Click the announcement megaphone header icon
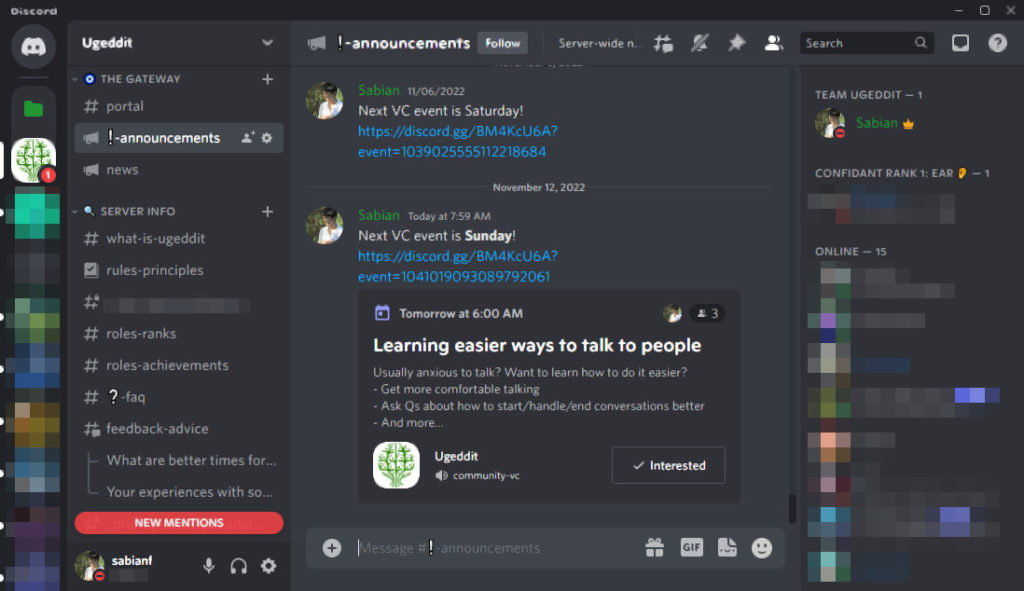The width and height of the screenshot is (1024, 591). tap(316, 43)
